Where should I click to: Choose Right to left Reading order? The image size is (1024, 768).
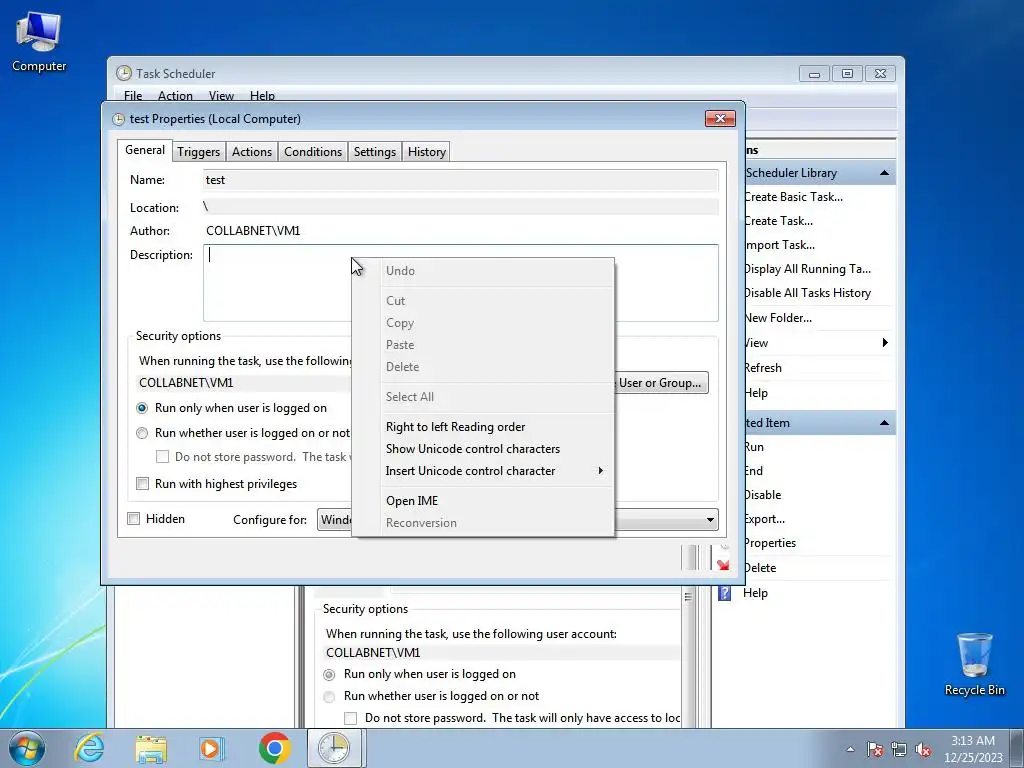click(455, 427)
